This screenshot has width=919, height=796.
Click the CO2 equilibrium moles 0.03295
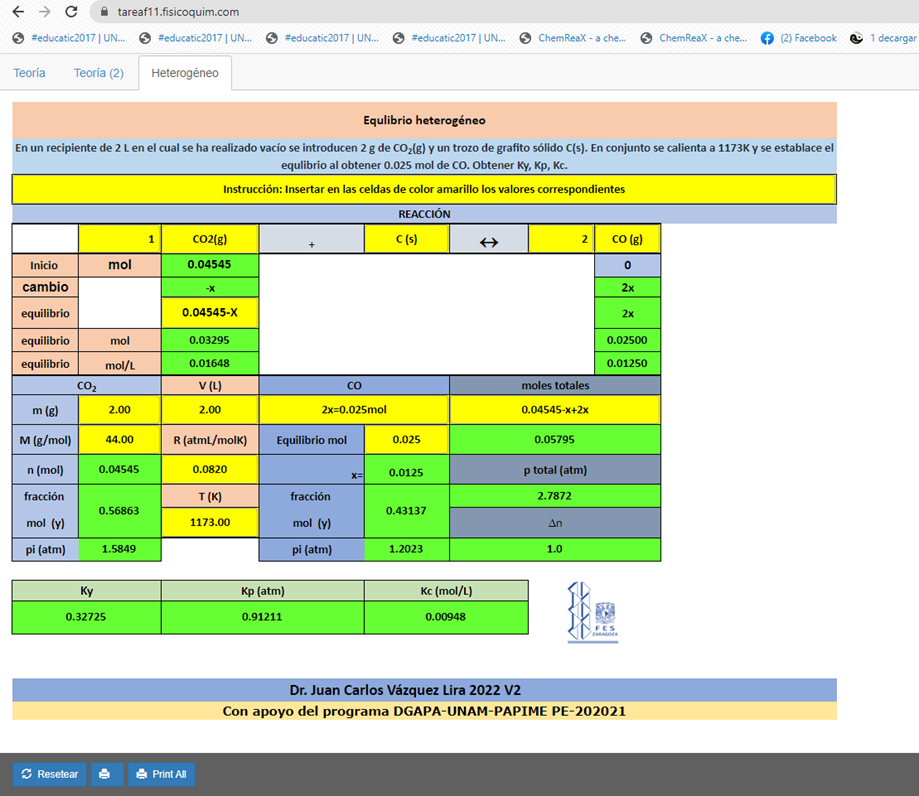(210, 340)
